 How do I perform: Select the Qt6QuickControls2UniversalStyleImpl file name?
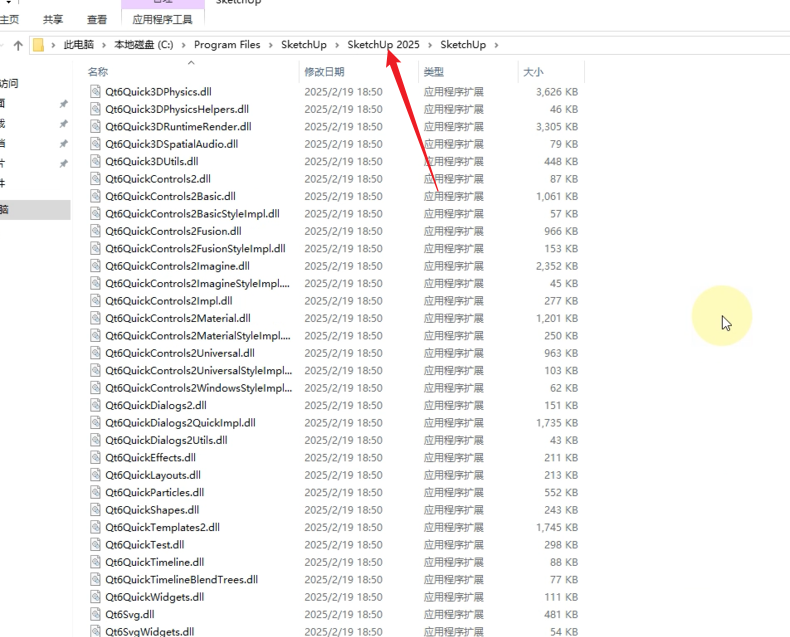pos(199,370)
